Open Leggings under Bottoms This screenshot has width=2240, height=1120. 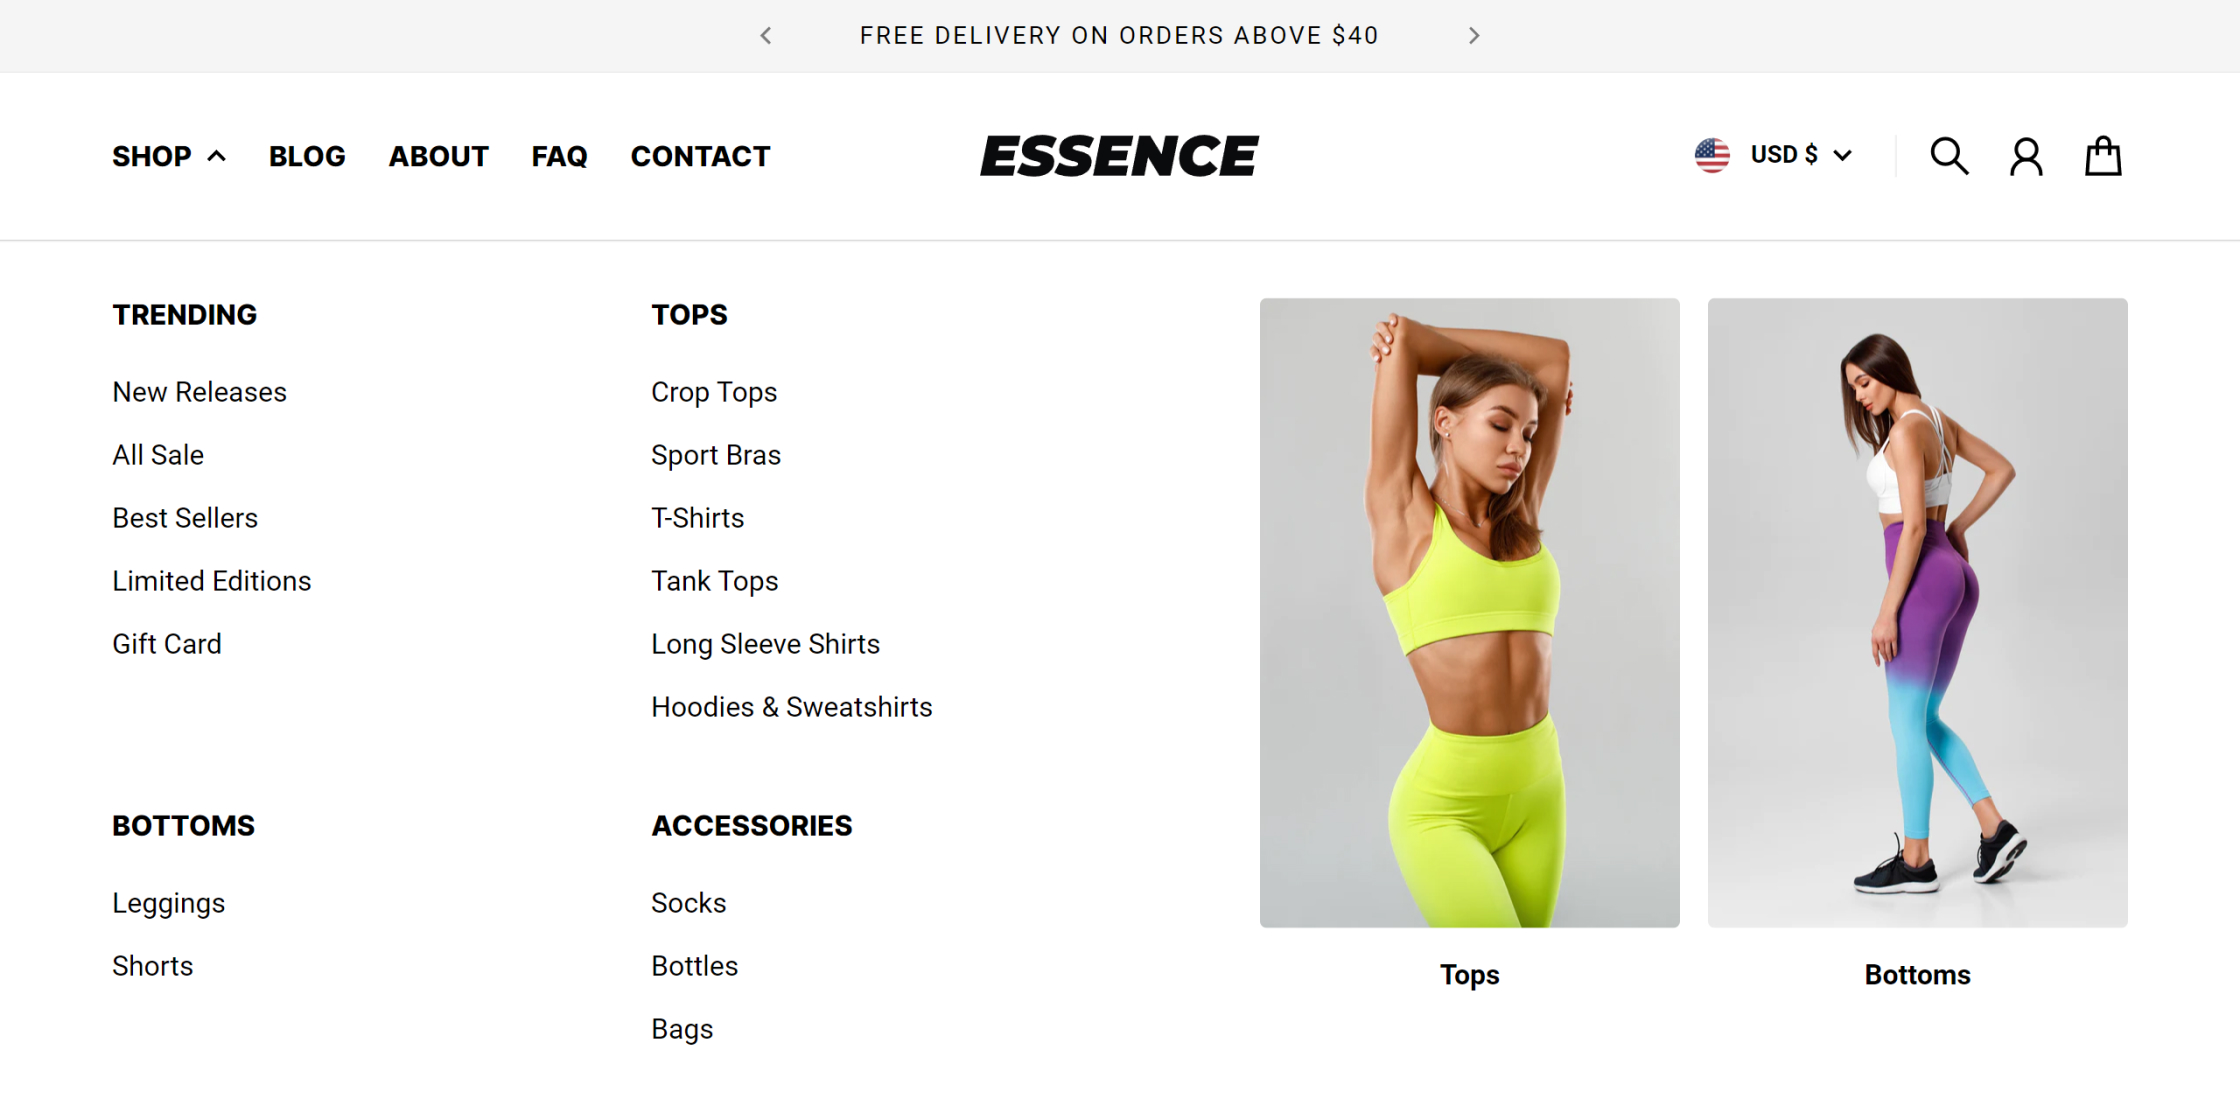click(x=168, y=903)
